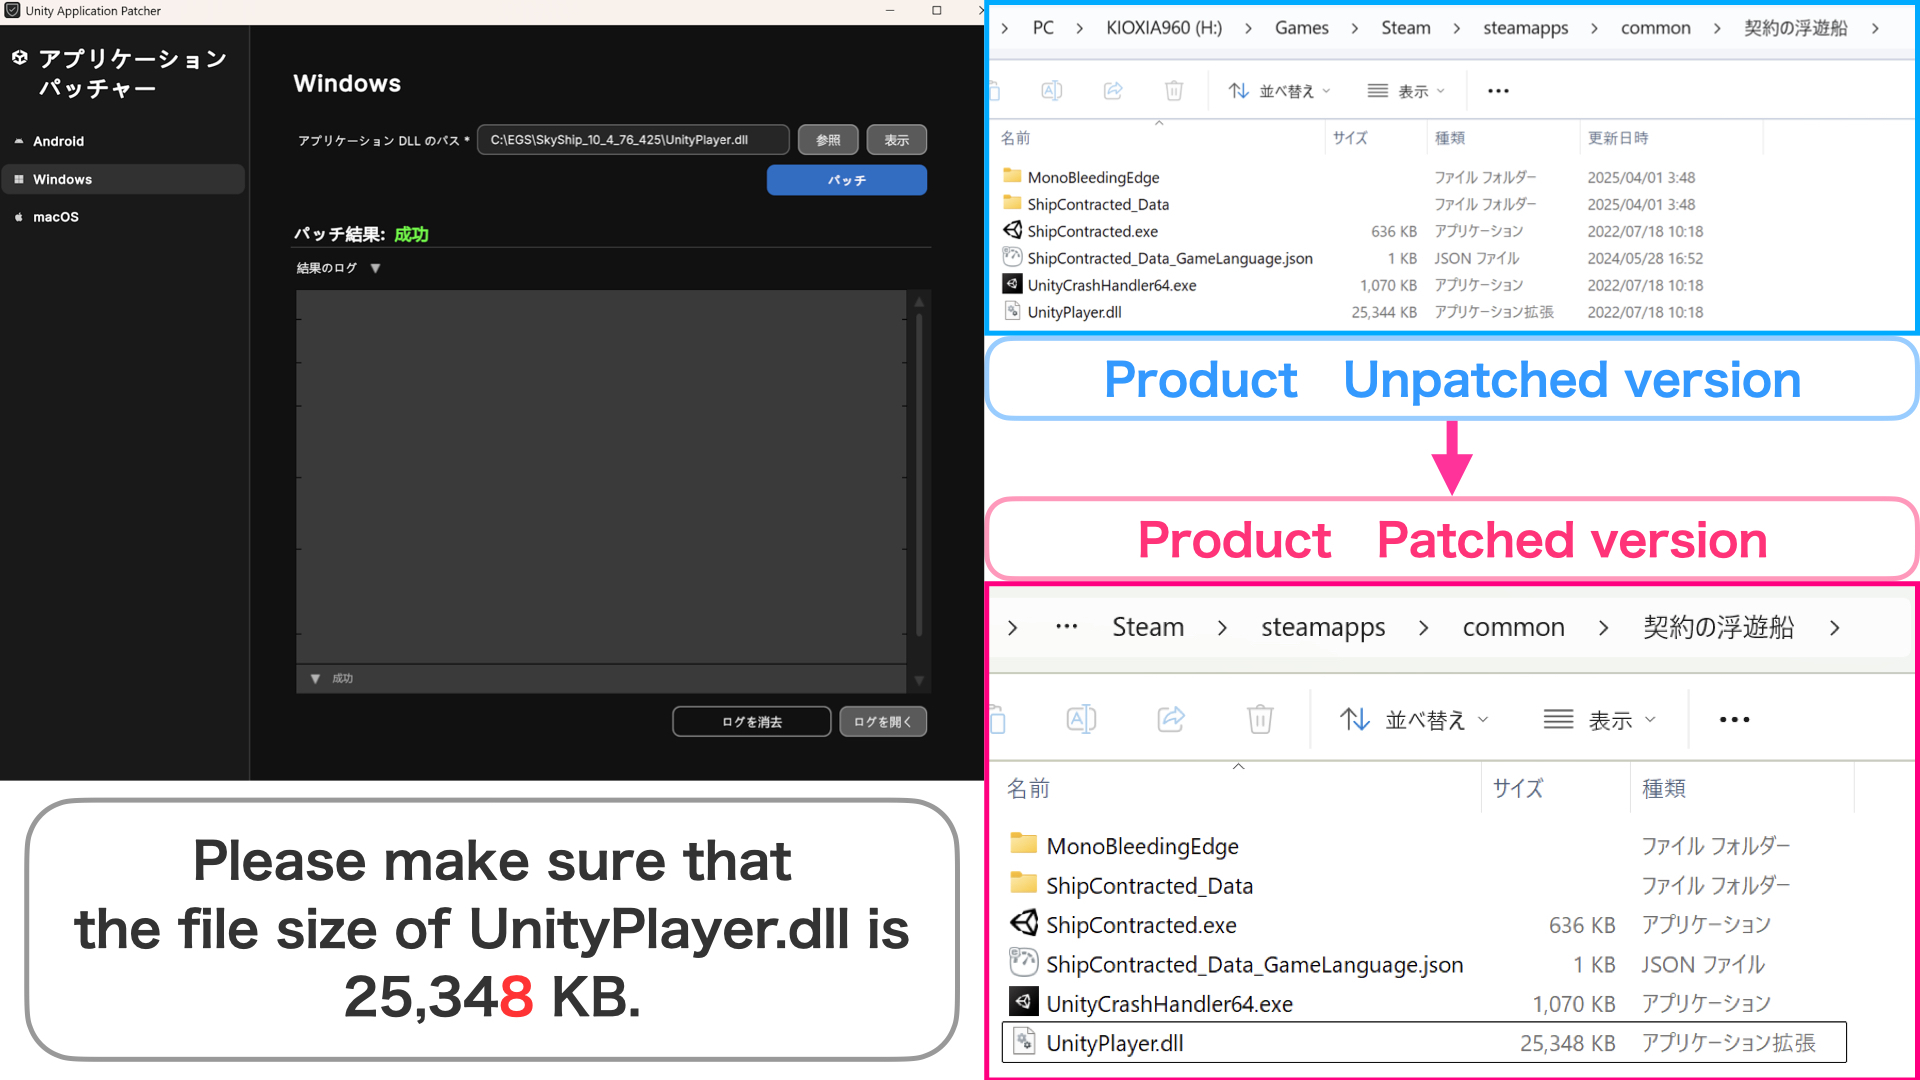Select UnityPlayer.dll in the lower patched file list
The image size is (1920, 1080).
pyautogui.click(x=1114, y=1043)
